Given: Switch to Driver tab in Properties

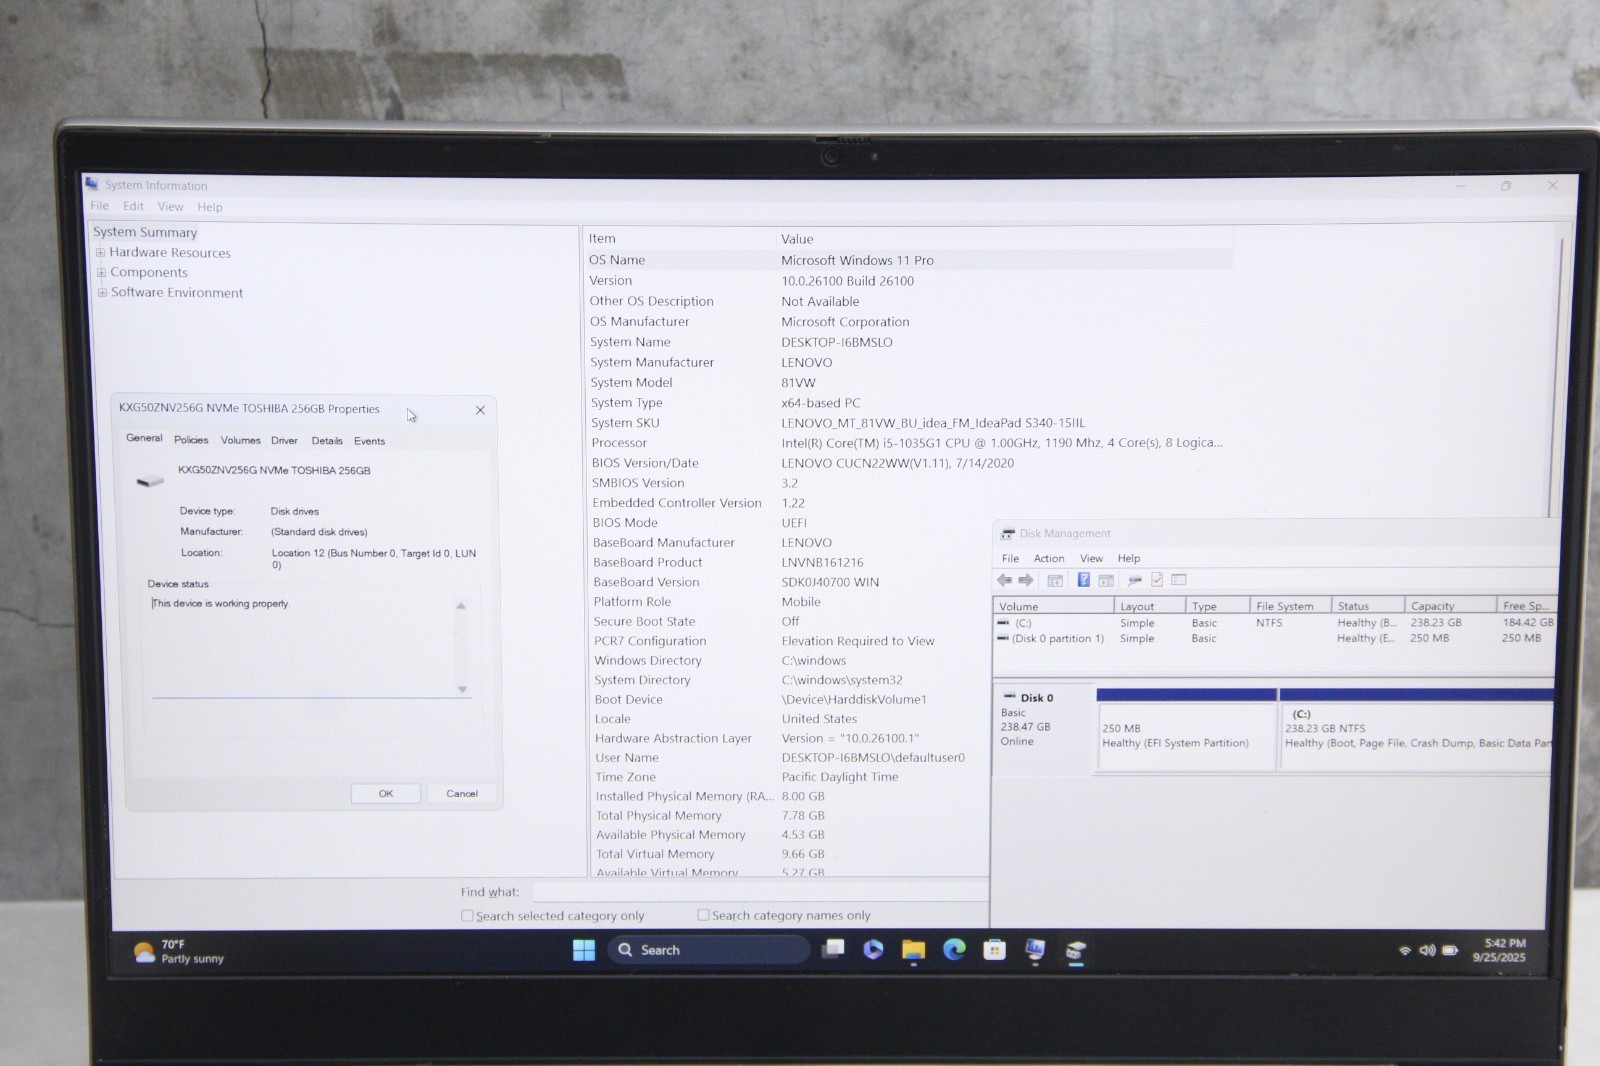Looking at the screenshot, I should [284, 440].
